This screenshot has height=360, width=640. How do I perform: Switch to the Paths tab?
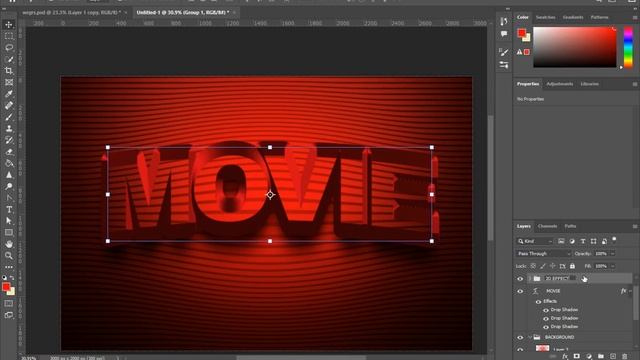[x=570, y=226]
